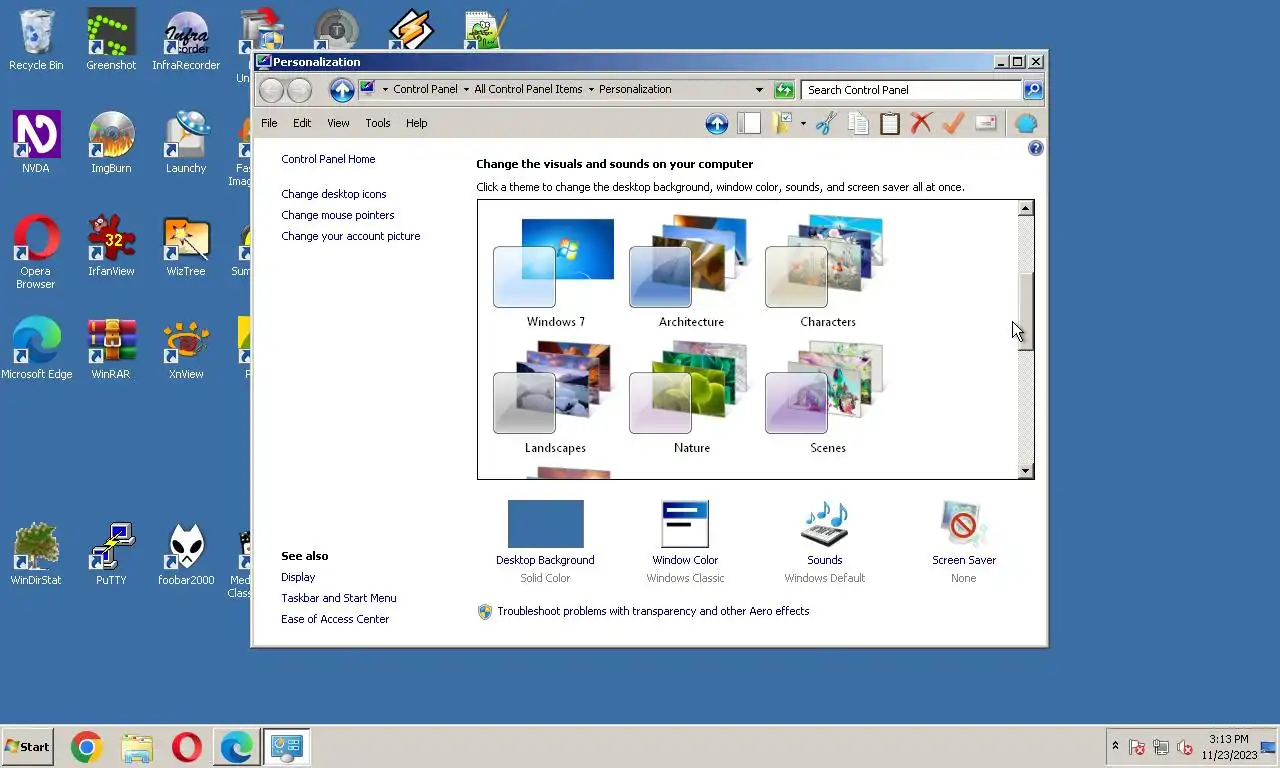The width and height of the screenshot is (1280, 768).
Task: Click the blue shell icon in toolbar
Action: (1026, 123)
